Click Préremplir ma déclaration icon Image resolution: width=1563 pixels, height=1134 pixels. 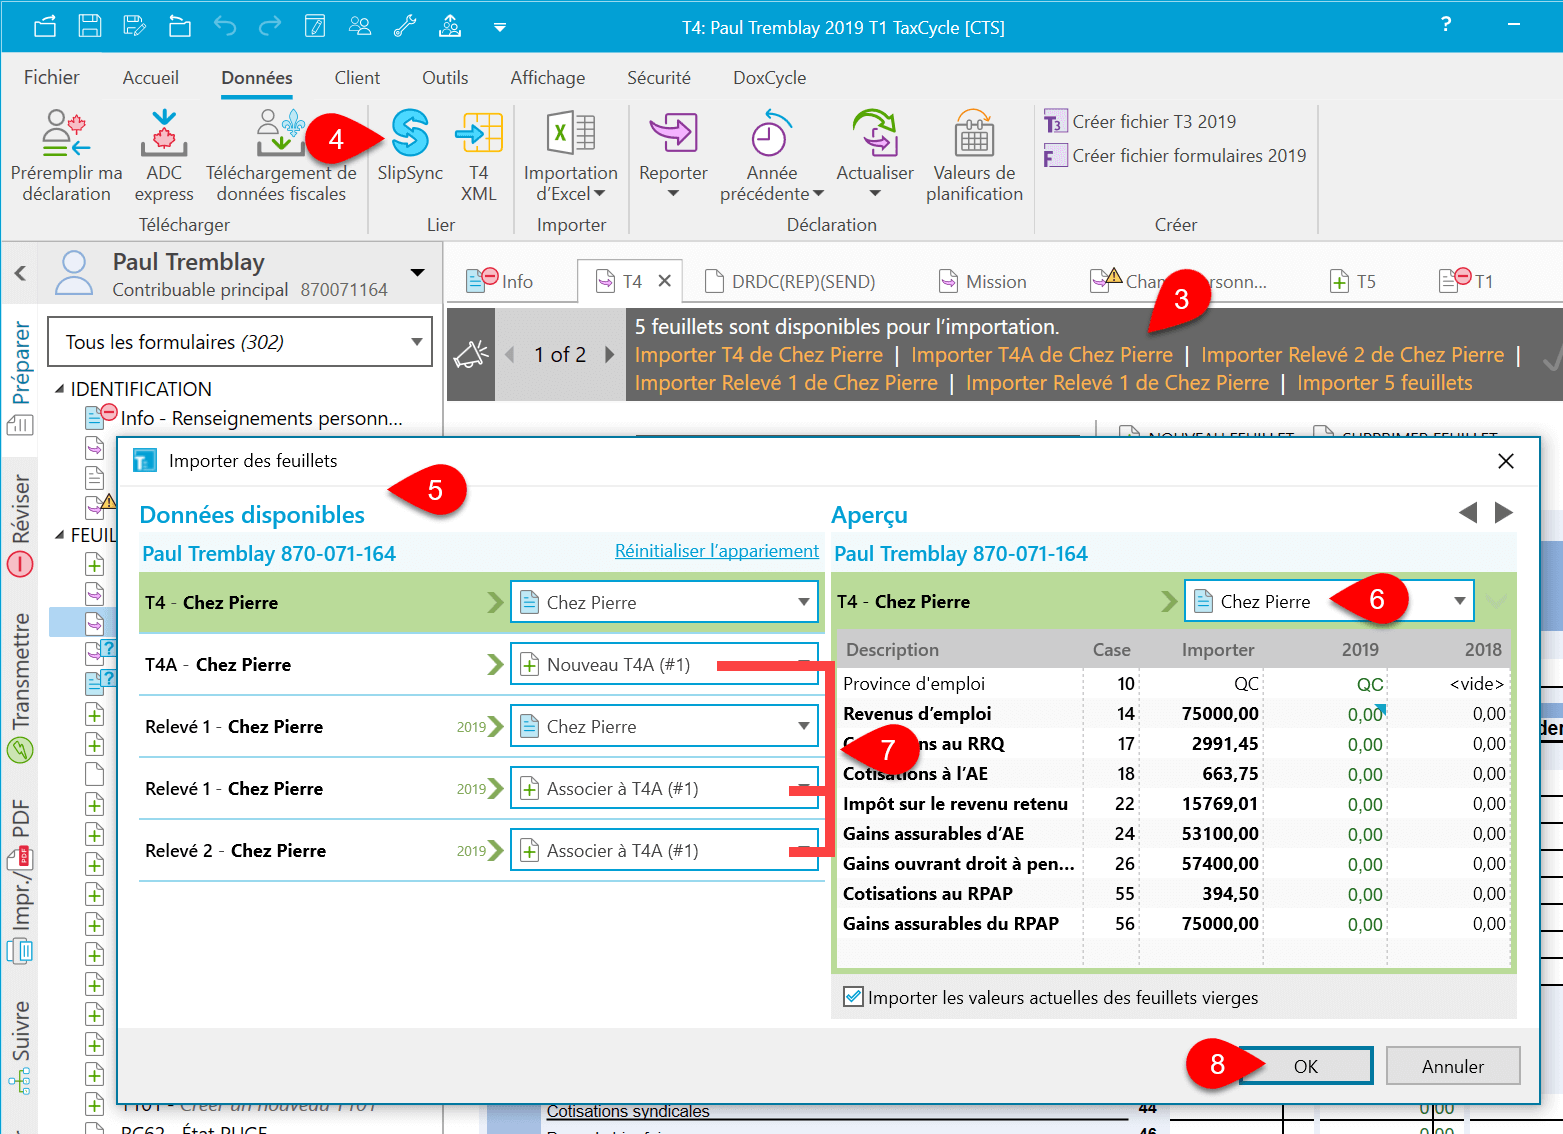pyautogui.click(x=66, y=135)
